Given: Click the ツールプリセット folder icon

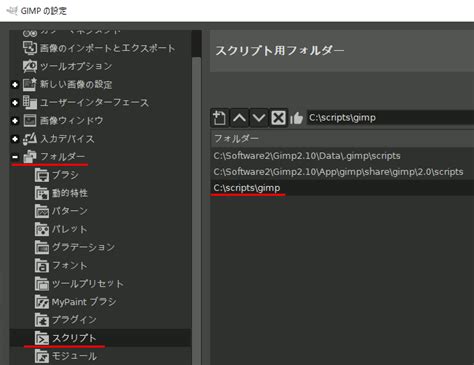Looking at the screenshot, I should (x=42, y=284).
